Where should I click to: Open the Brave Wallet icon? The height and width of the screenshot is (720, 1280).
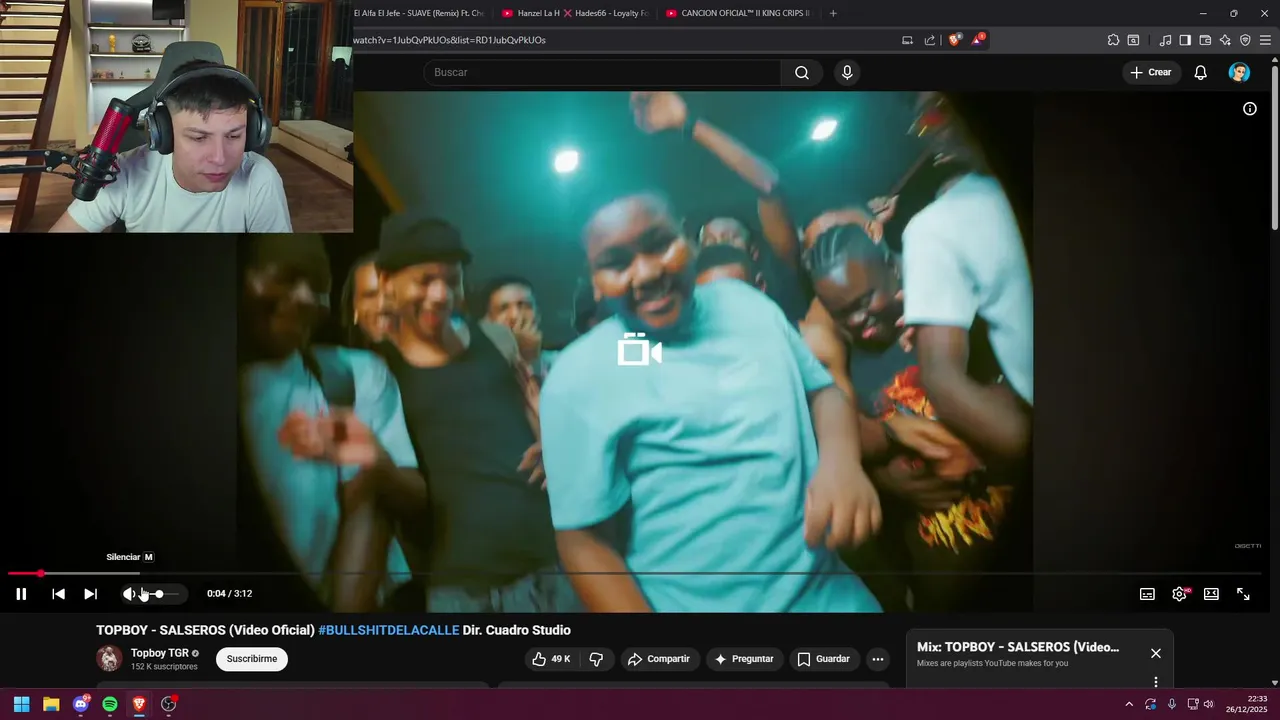point(1205,40)
